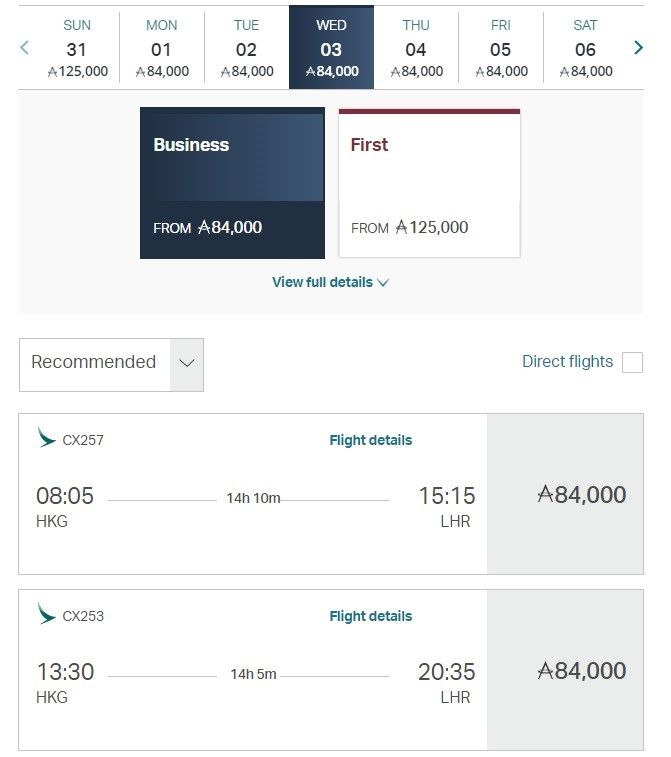Expand View full details
The height and width of the screenshot is (757, 671).
pyautogui.click(x=330, y=282)
